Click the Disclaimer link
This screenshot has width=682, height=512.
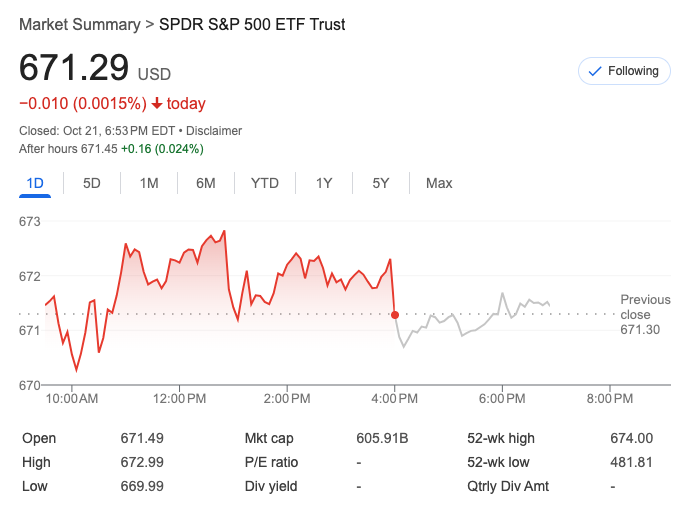coord(212,131)
